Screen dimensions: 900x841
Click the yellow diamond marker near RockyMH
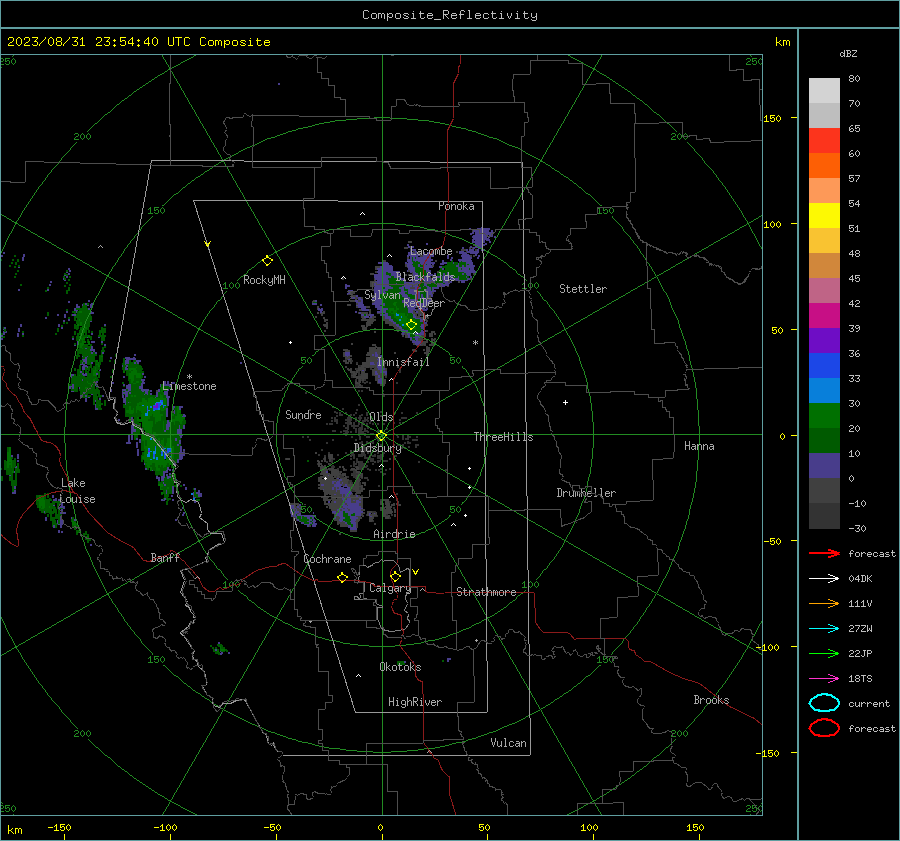[267, 261]
